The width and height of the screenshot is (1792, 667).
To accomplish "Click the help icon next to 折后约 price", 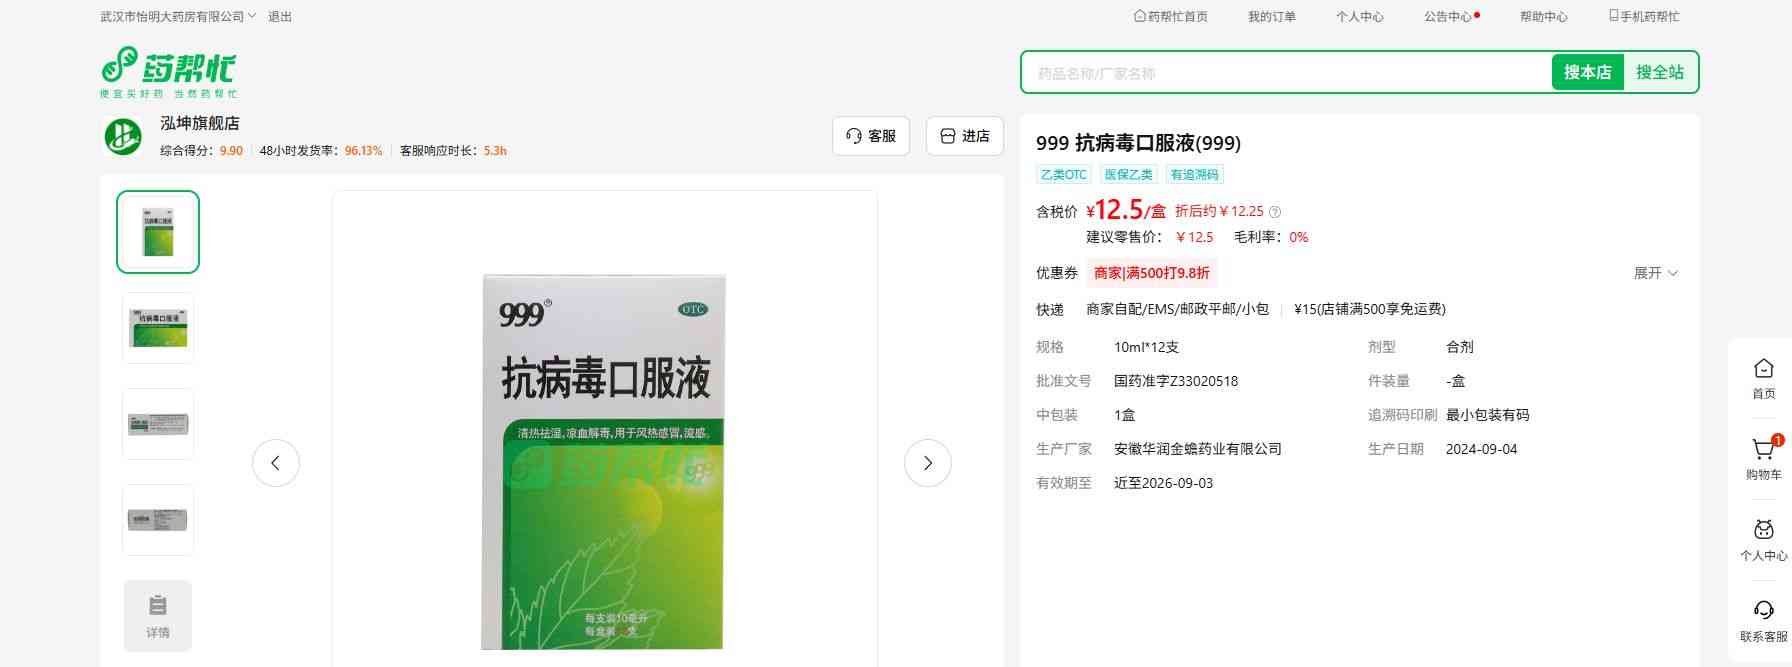I will coord(1275,212).
